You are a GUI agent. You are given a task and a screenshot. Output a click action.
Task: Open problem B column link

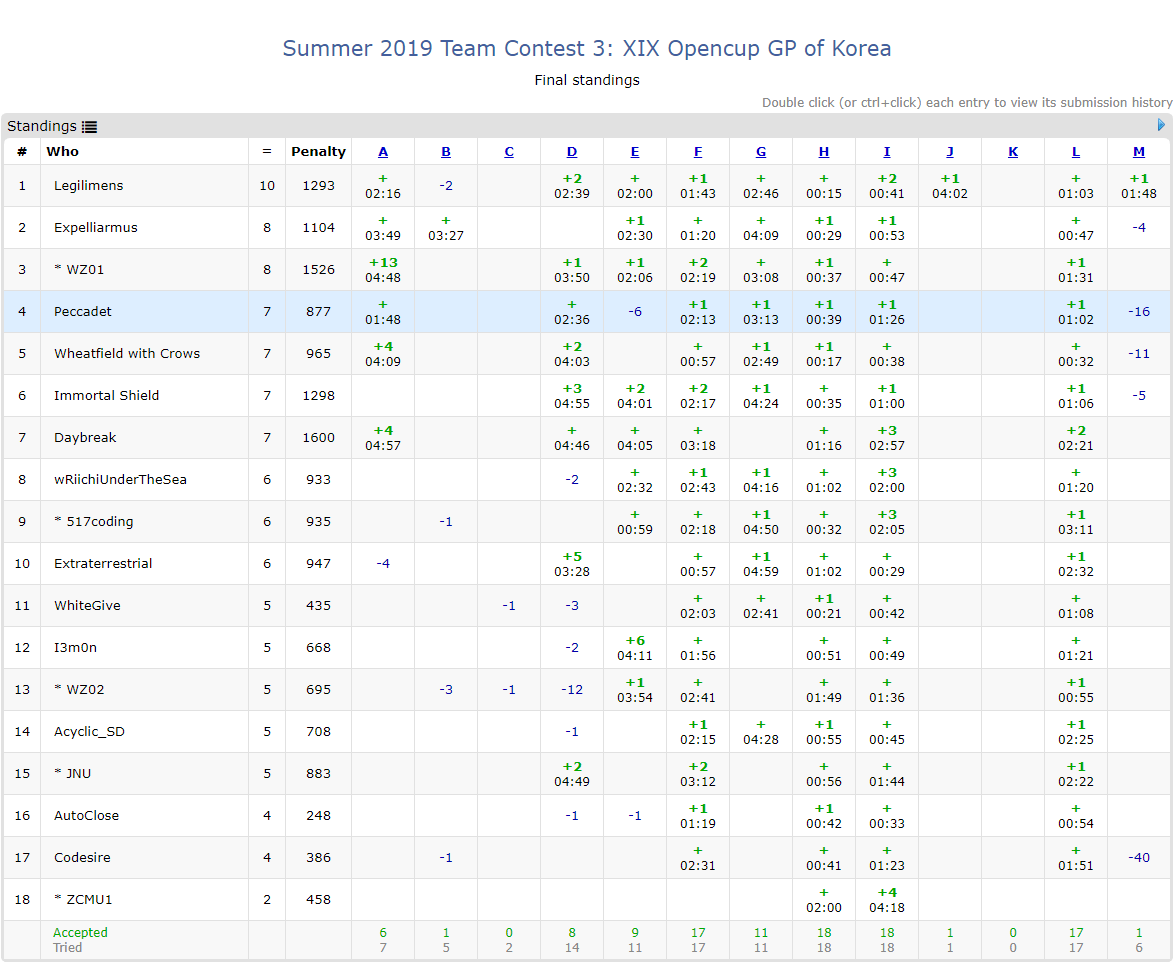point(446,152)
